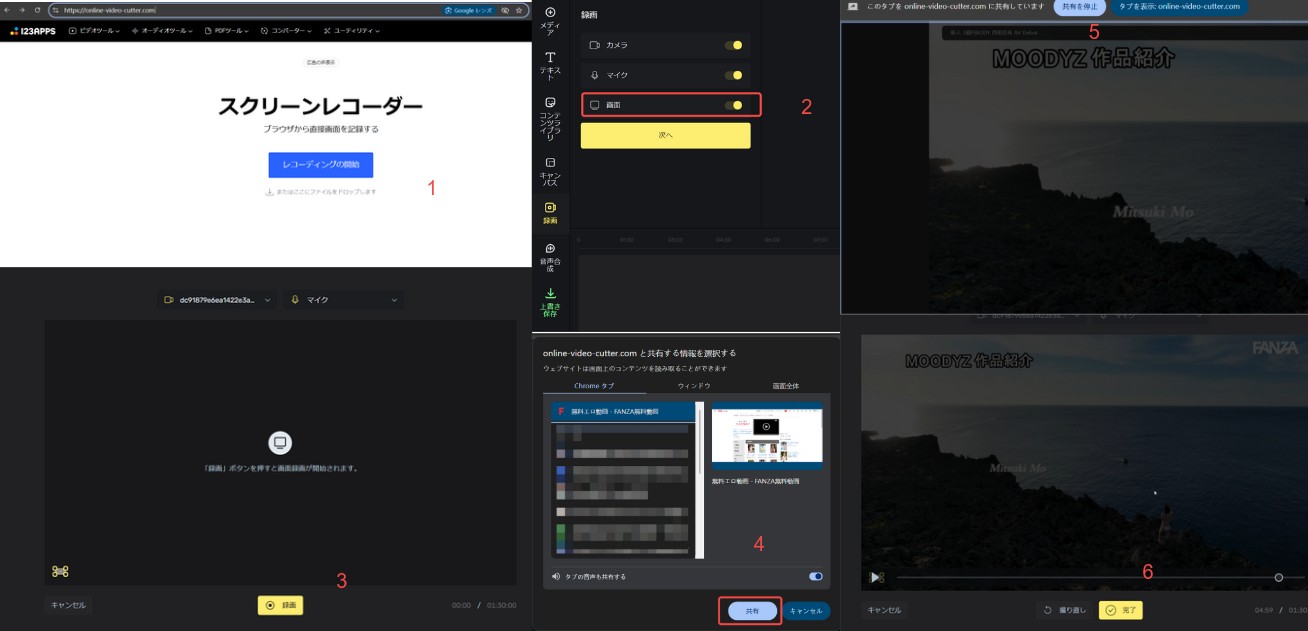
Task: Expand the ユーティリティ menu
Action: (x=350, y=31)
